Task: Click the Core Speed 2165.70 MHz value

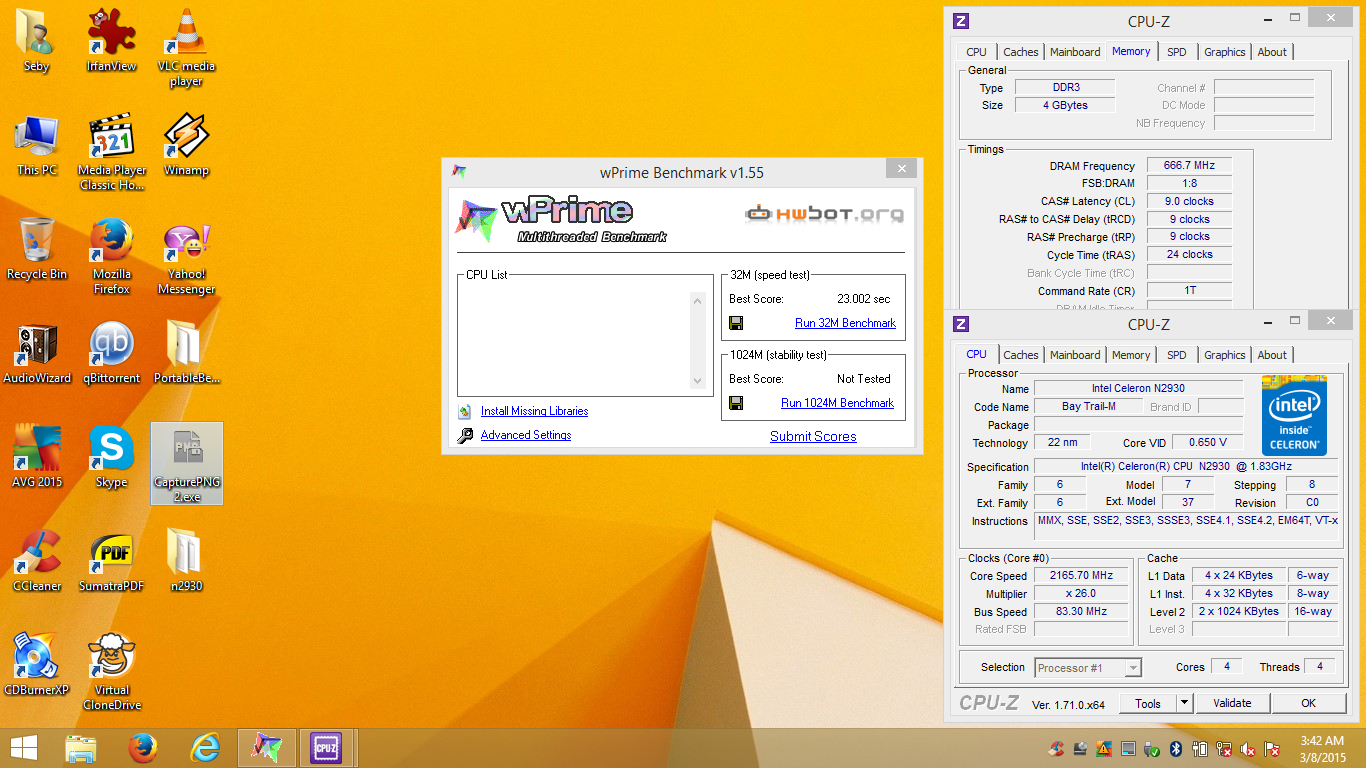Action: pos(1081,576)
